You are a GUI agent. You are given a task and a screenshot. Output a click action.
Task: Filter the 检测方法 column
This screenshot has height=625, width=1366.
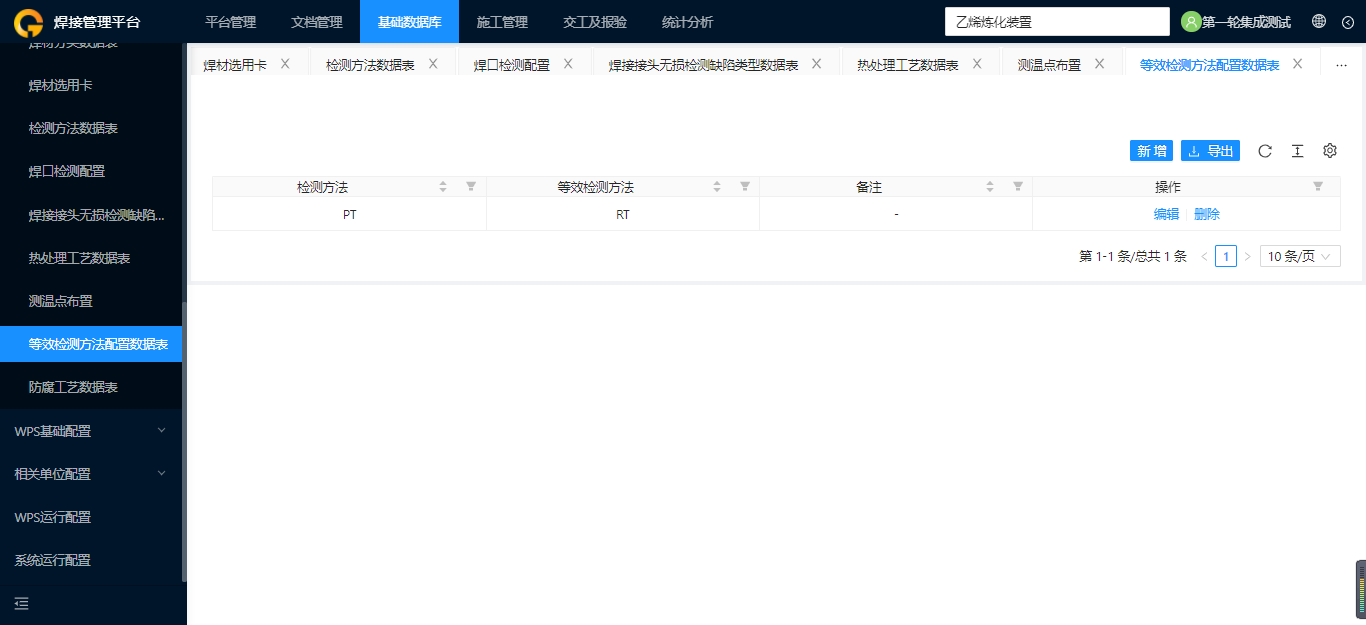point(471,187)
